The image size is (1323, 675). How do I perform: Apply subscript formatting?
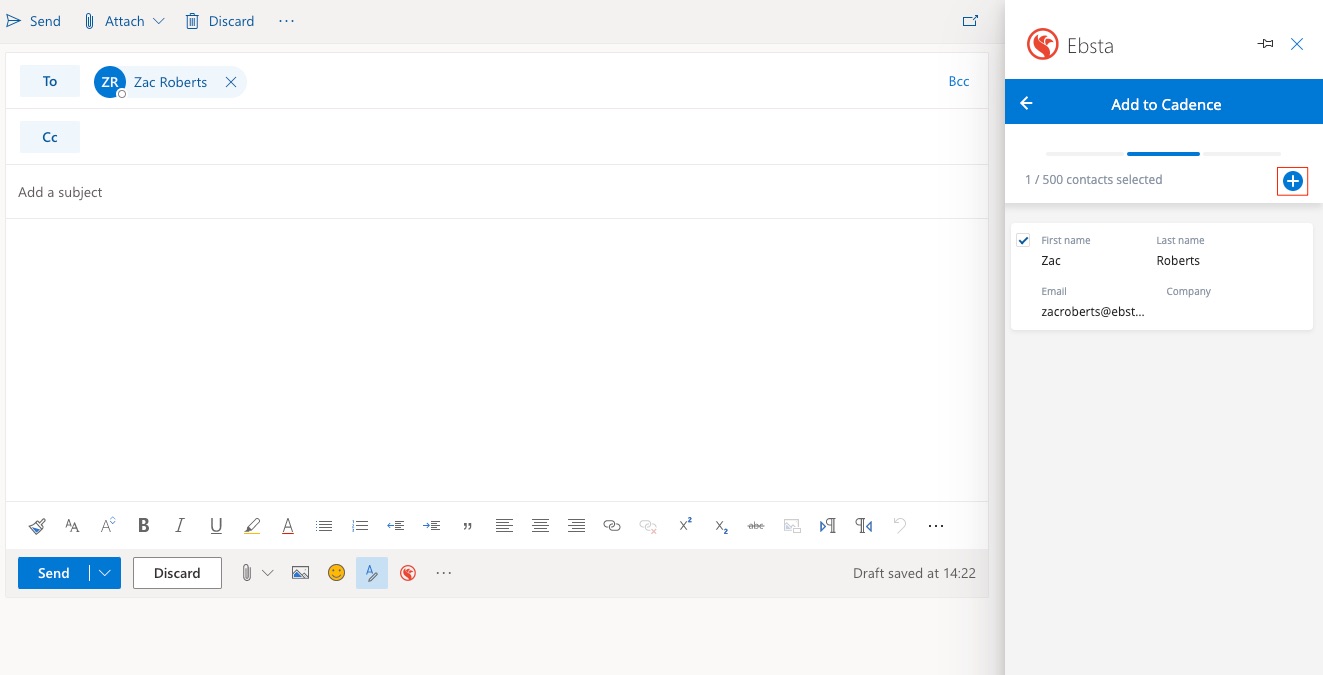(721, 525)
